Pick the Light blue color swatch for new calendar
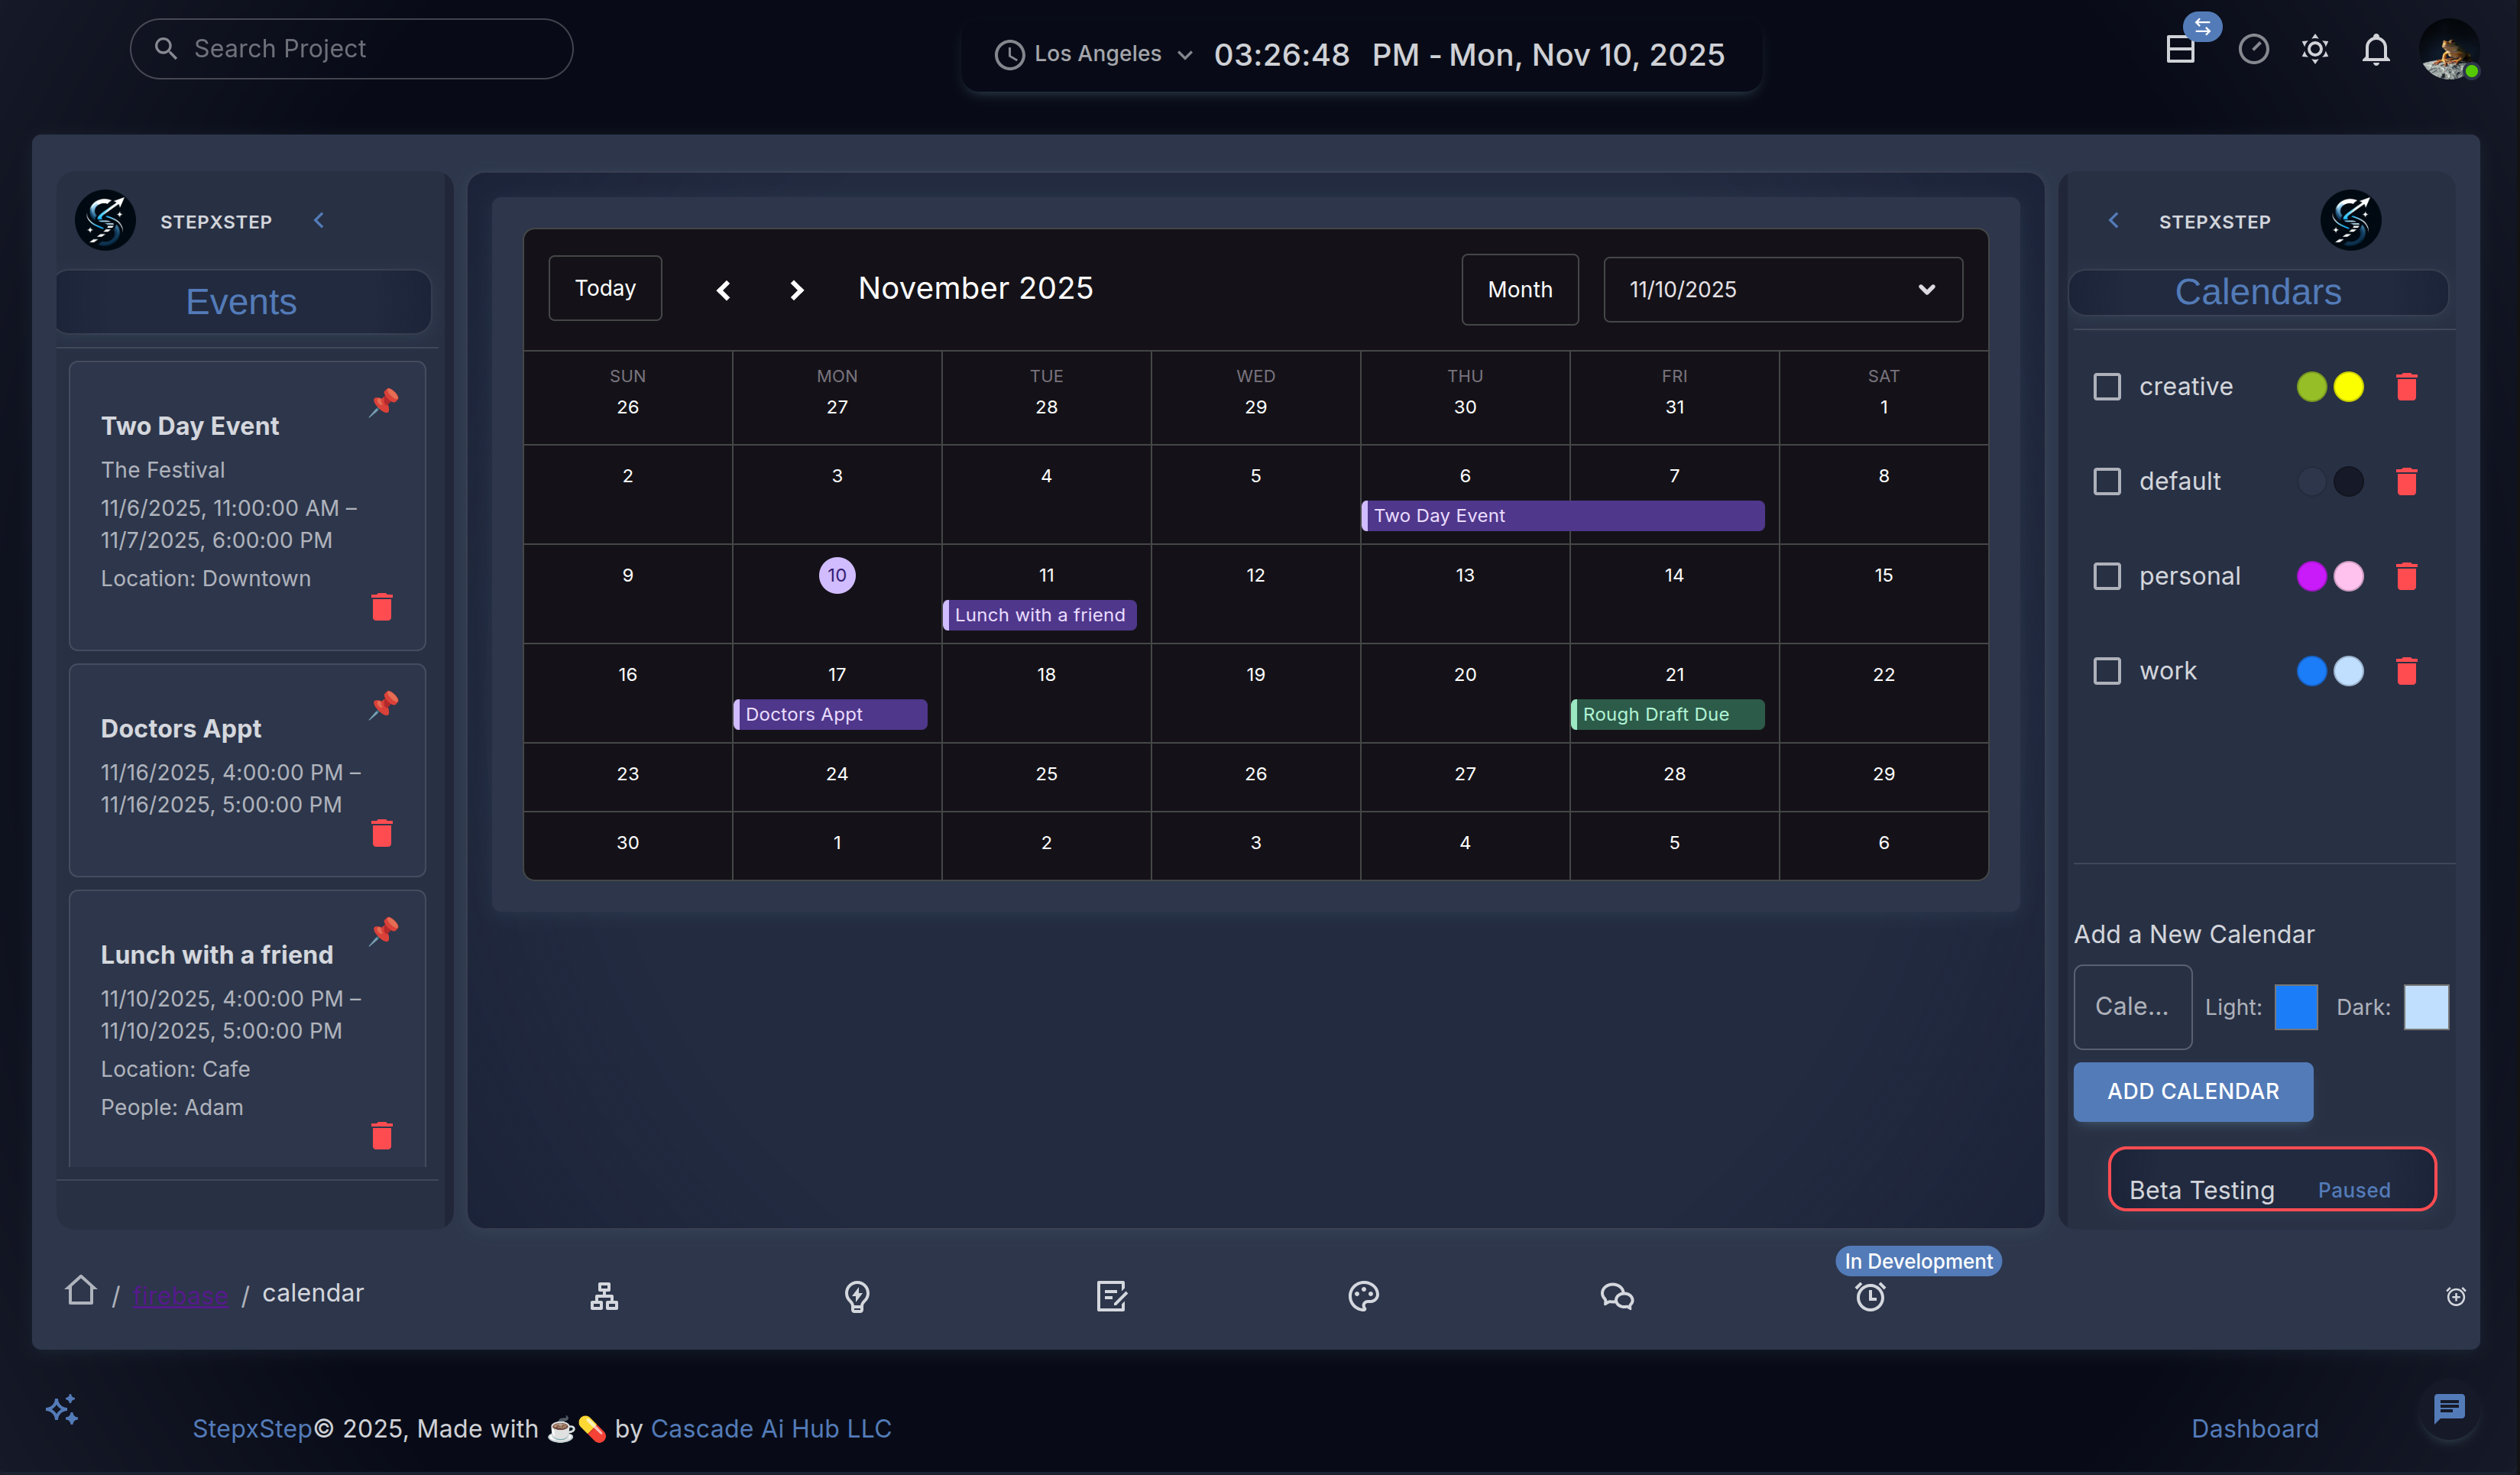2520x1475 pixels. 2297,1007
